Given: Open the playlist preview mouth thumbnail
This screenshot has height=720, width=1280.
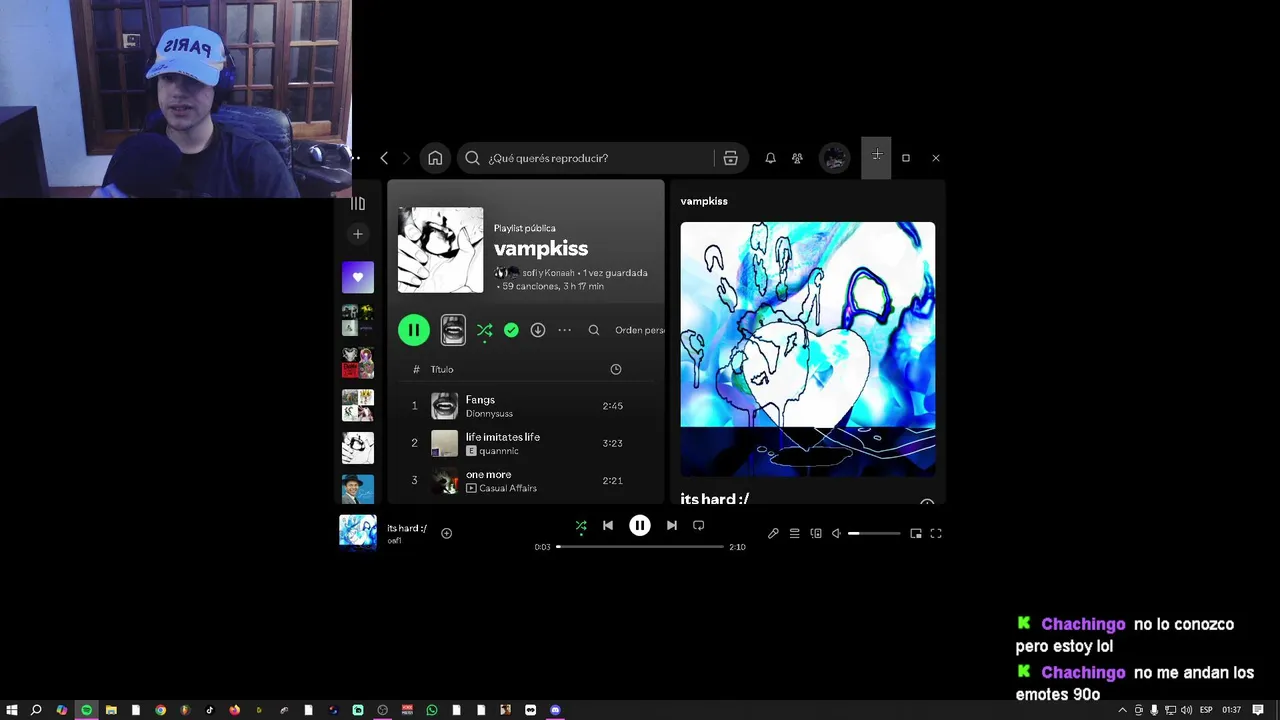Looking at the screenshot, I should [x=453, y=330].
